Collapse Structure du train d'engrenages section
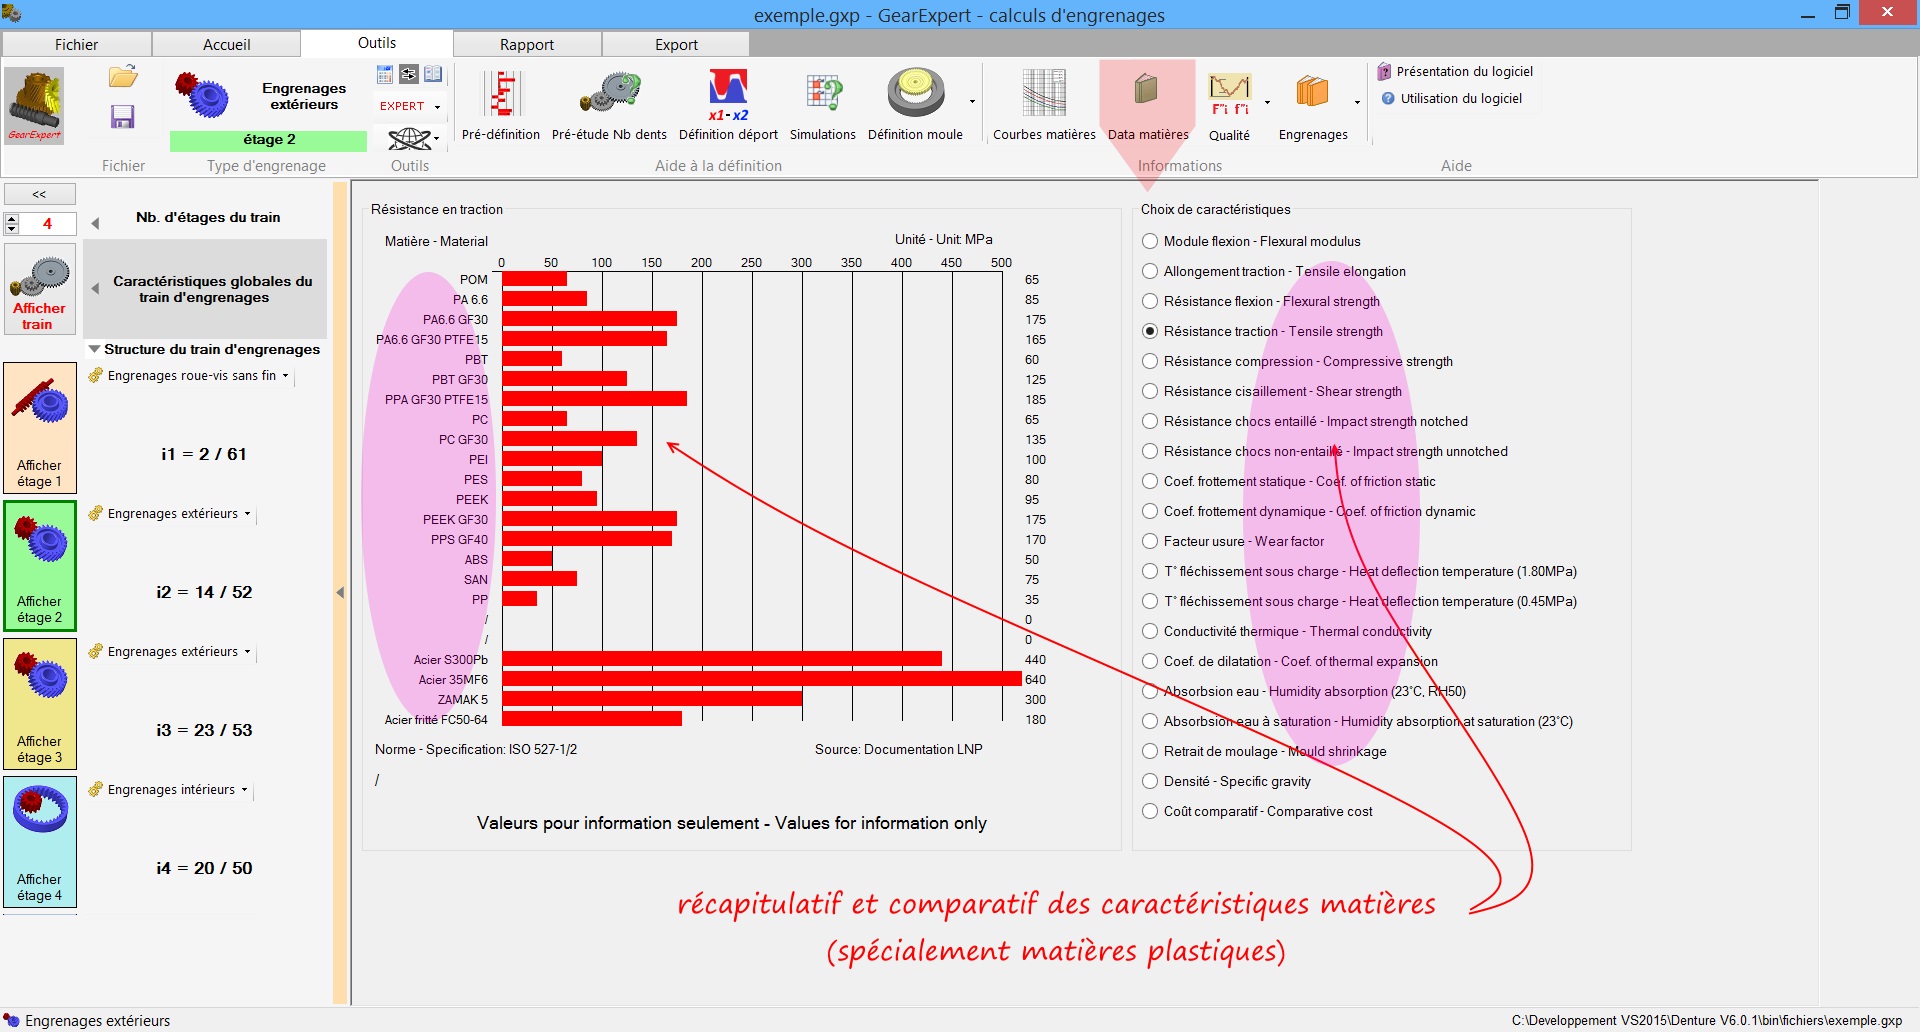This screenshot has height=1032, width=1920. pyautogui.click(x=94, y=349)
